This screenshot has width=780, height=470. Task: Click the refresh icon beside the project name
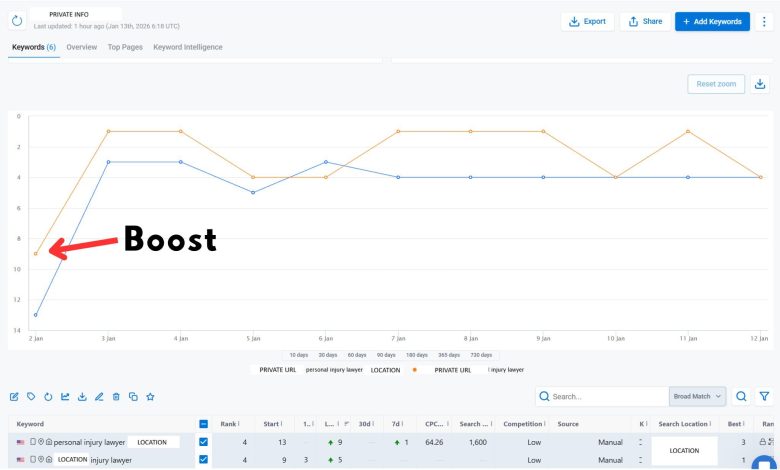click(17, 21)
